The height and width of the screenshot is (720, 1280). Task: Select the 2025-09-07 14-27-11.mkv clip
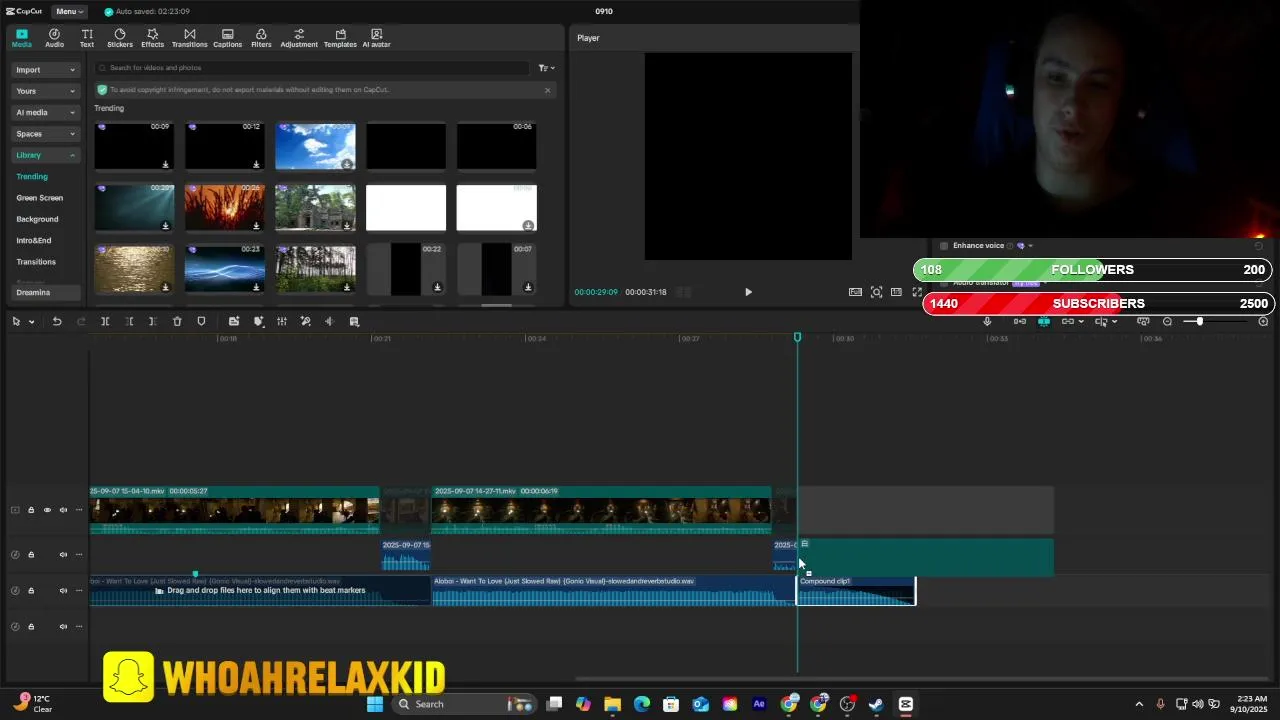[601, 510]
